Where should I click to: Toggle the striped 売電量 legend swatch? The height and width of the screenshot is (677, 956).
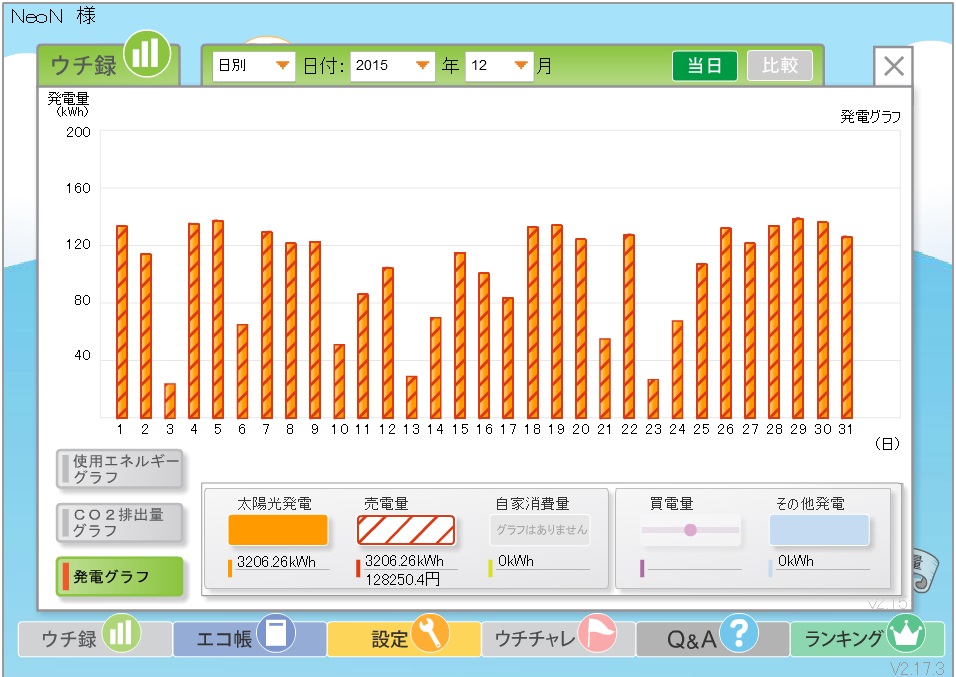[x=406, y=530]
